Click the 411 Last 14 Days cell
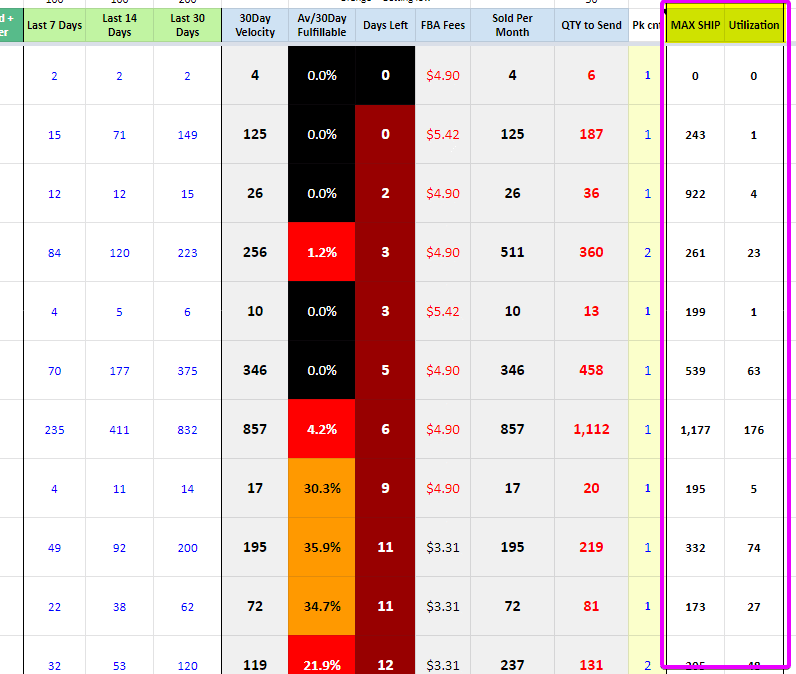 (x=119, y=430)
